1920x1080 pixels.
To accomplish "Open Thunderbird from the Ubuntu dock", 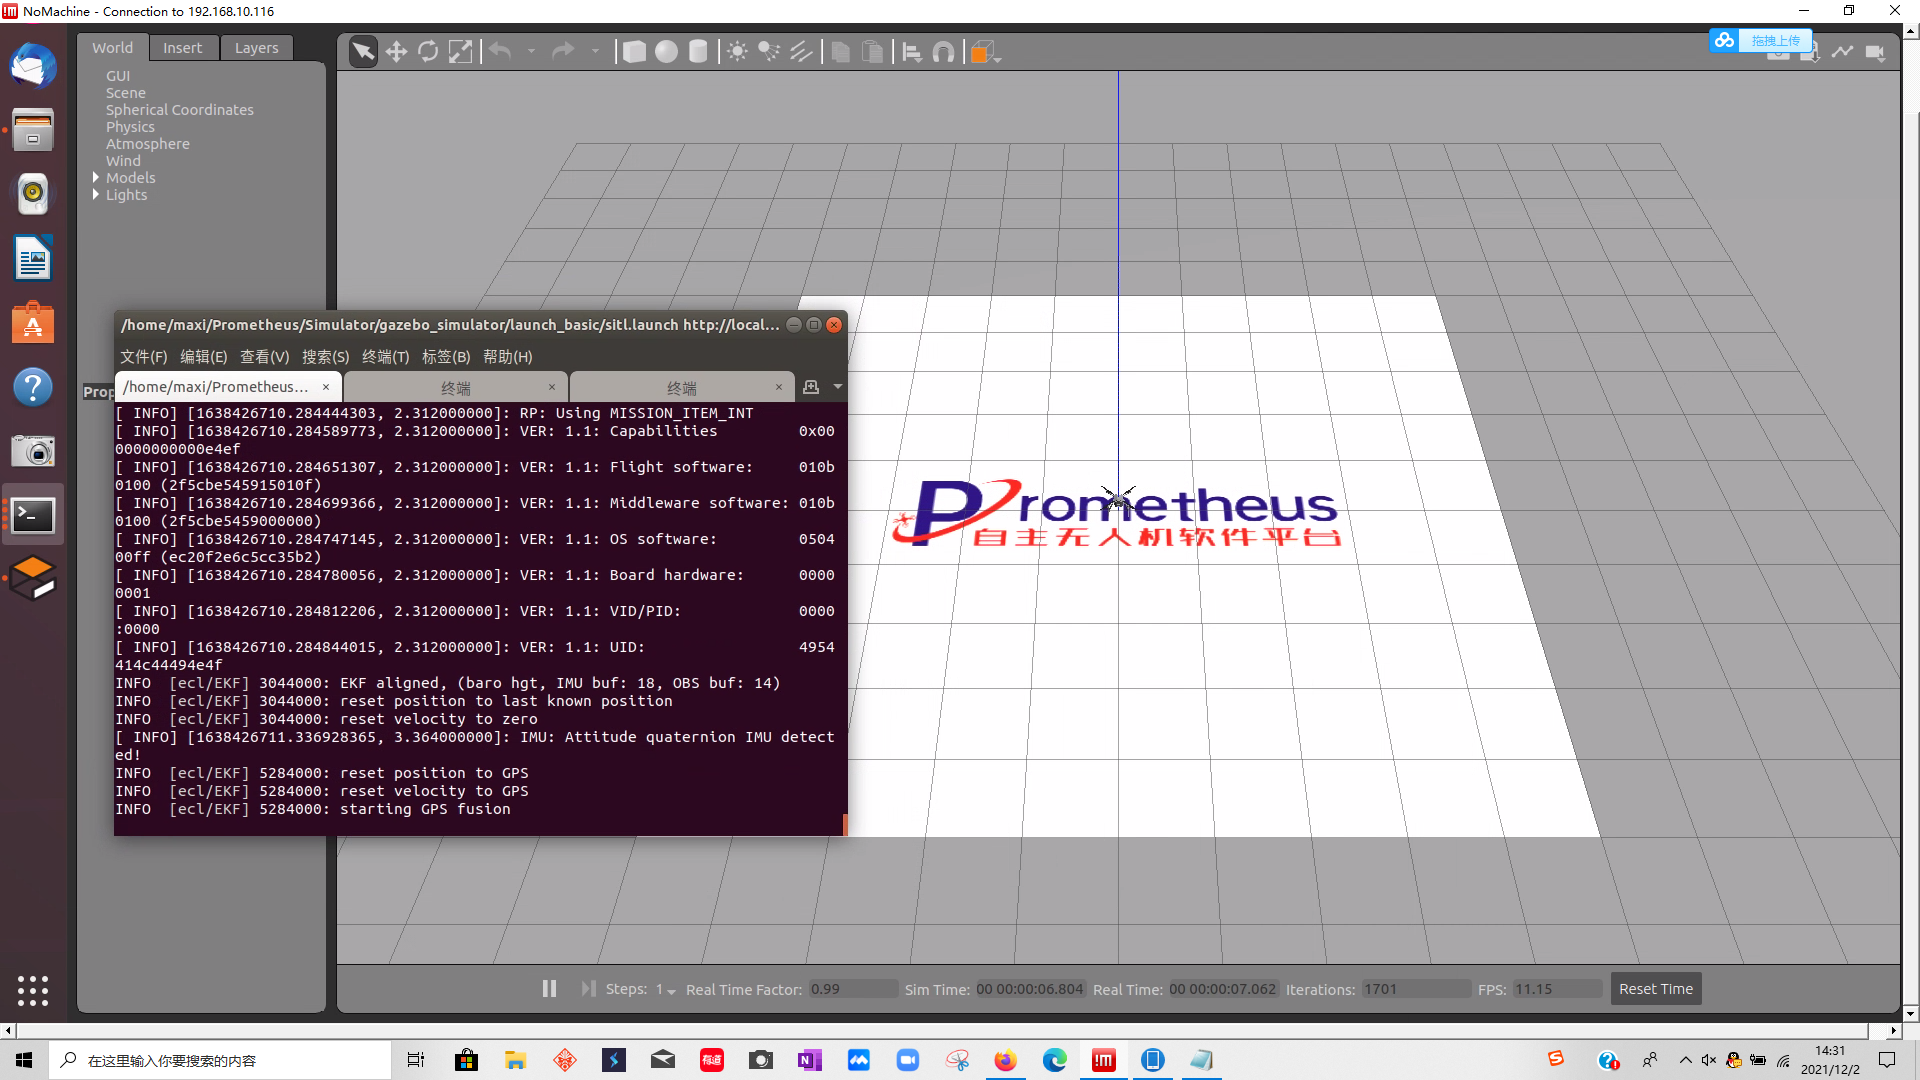I will [33, 66].
